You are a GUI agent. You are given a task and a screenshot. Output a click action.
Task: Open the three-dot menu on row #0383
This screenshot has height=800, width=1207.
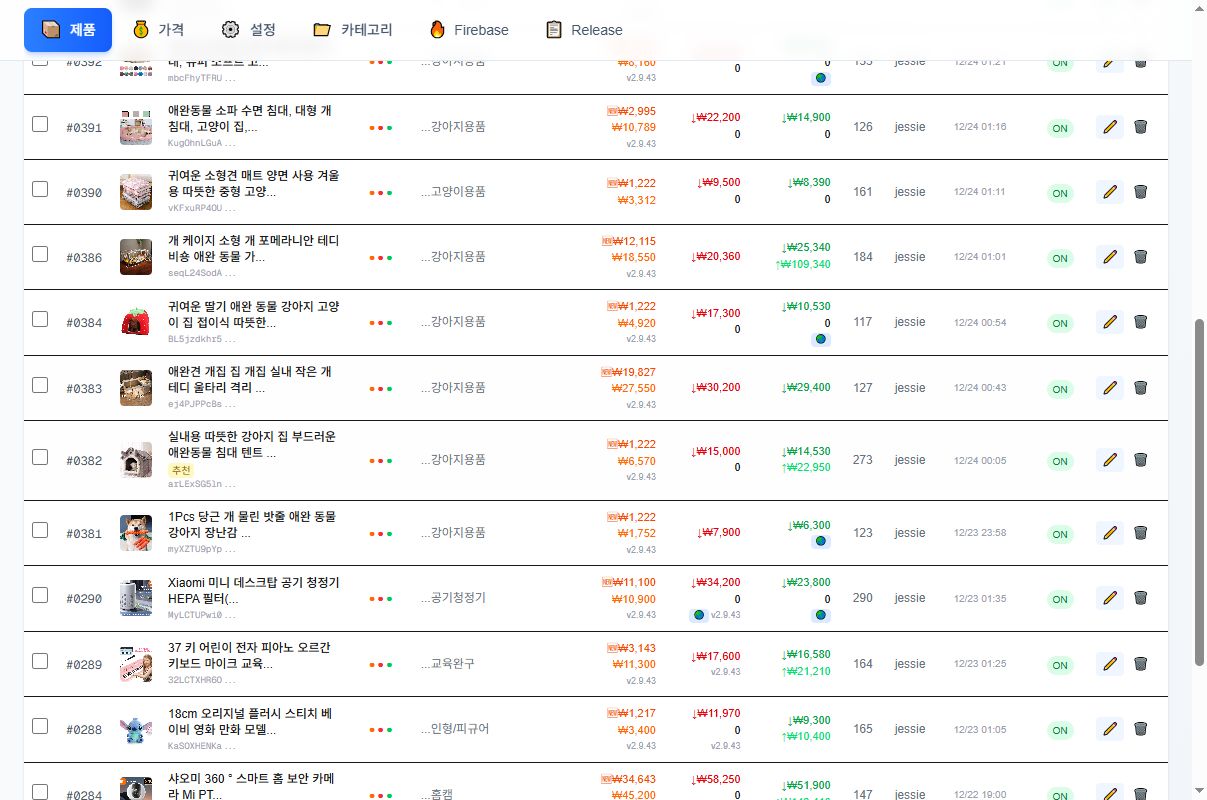pos(380,387)
